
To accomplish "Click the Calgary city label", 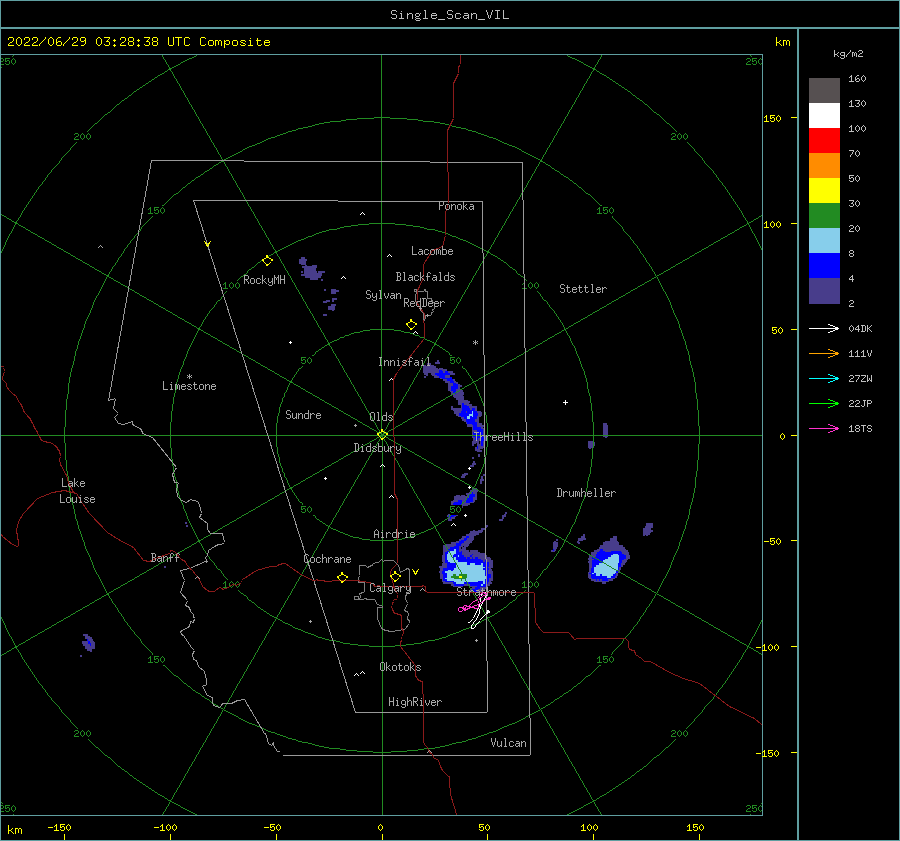I will pyautogui.click(x=390, y=588).
